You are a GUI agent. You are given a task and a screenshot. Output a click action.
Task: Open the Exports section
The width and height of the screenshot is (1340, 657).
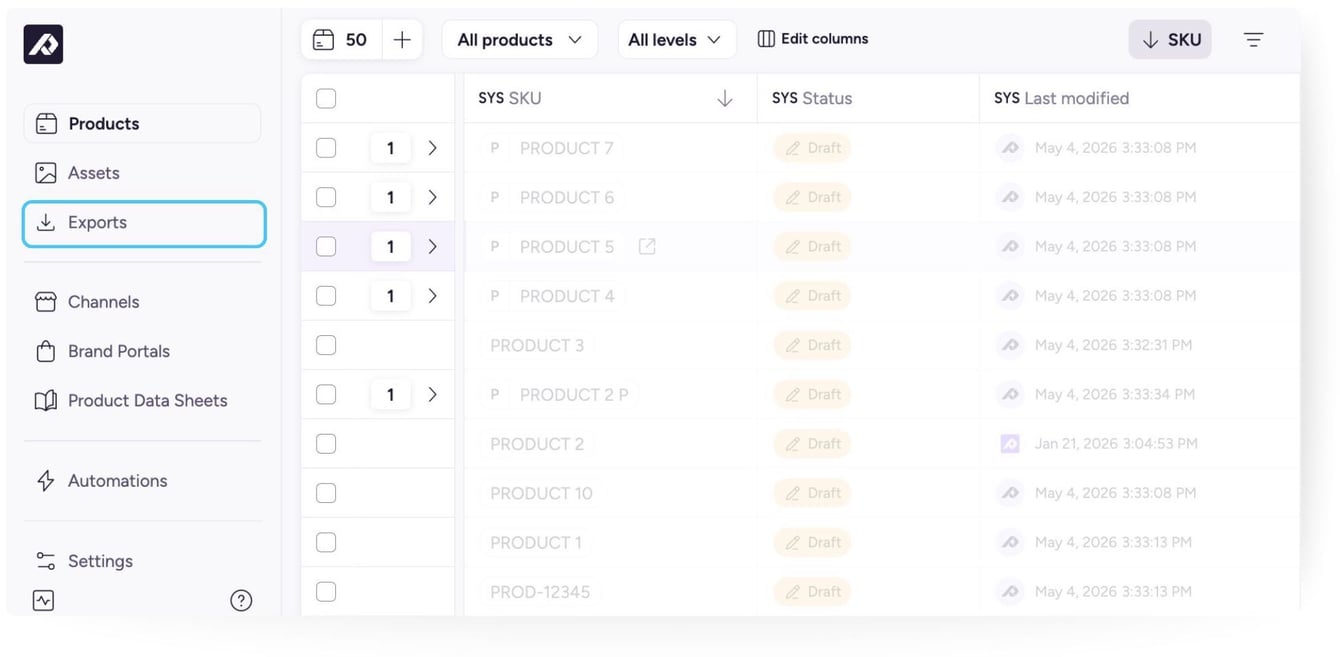pyautogui.click(x=144, y=223)
